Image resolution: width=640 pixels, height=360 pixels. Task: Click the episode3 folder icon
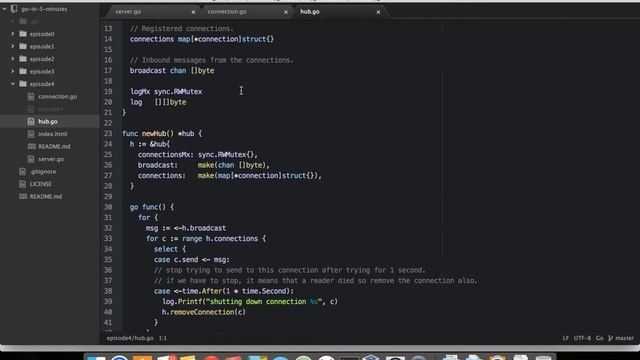[23, 71]
